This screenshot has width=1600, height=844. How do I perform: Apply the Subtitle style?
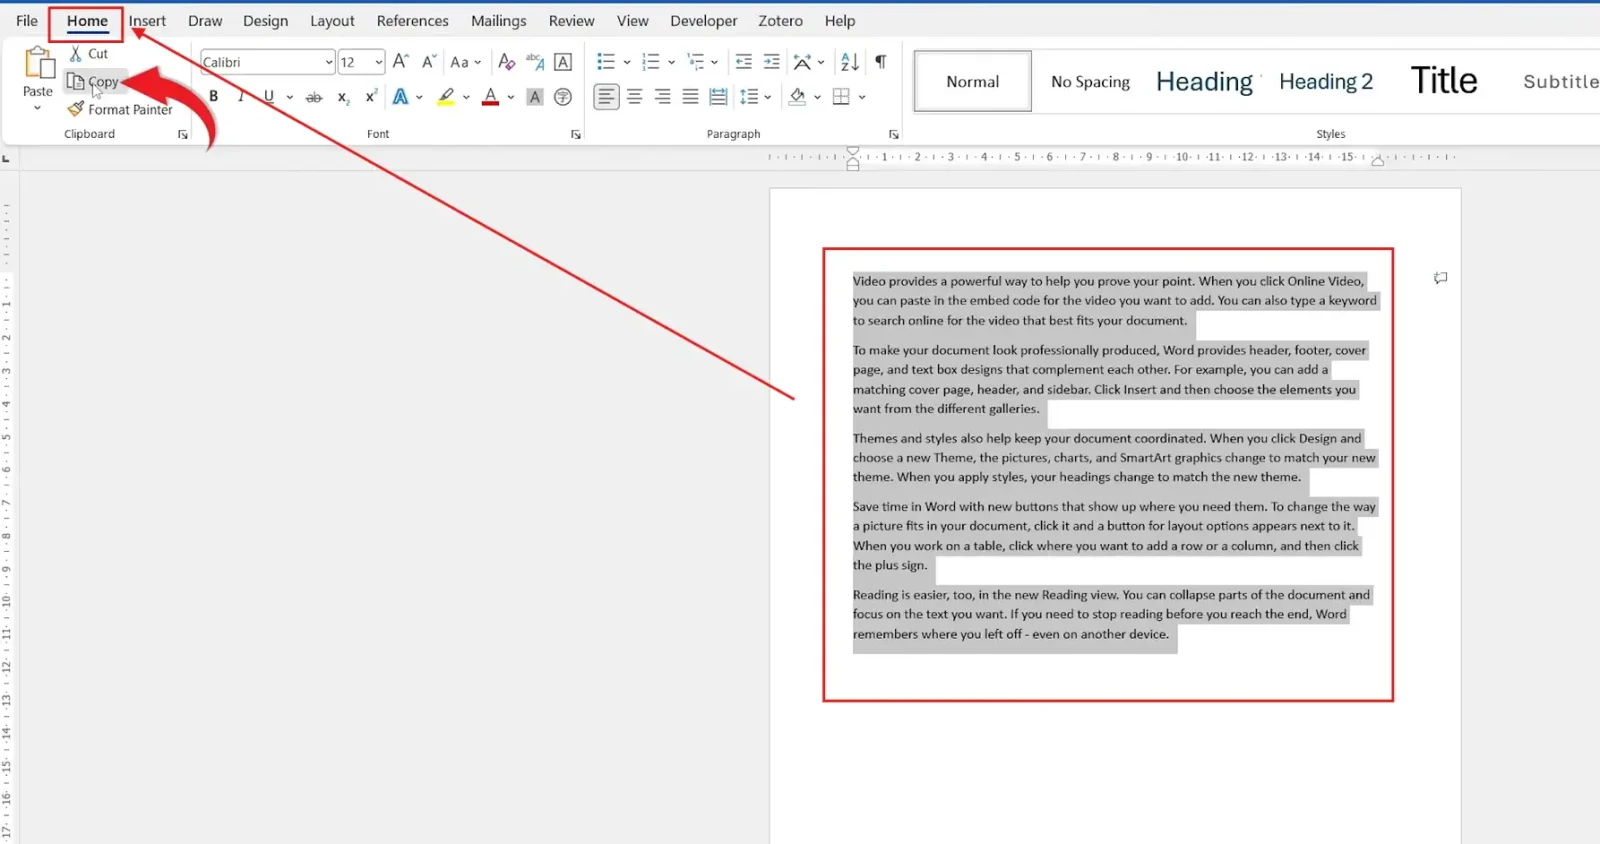[x=1560, y=81]
